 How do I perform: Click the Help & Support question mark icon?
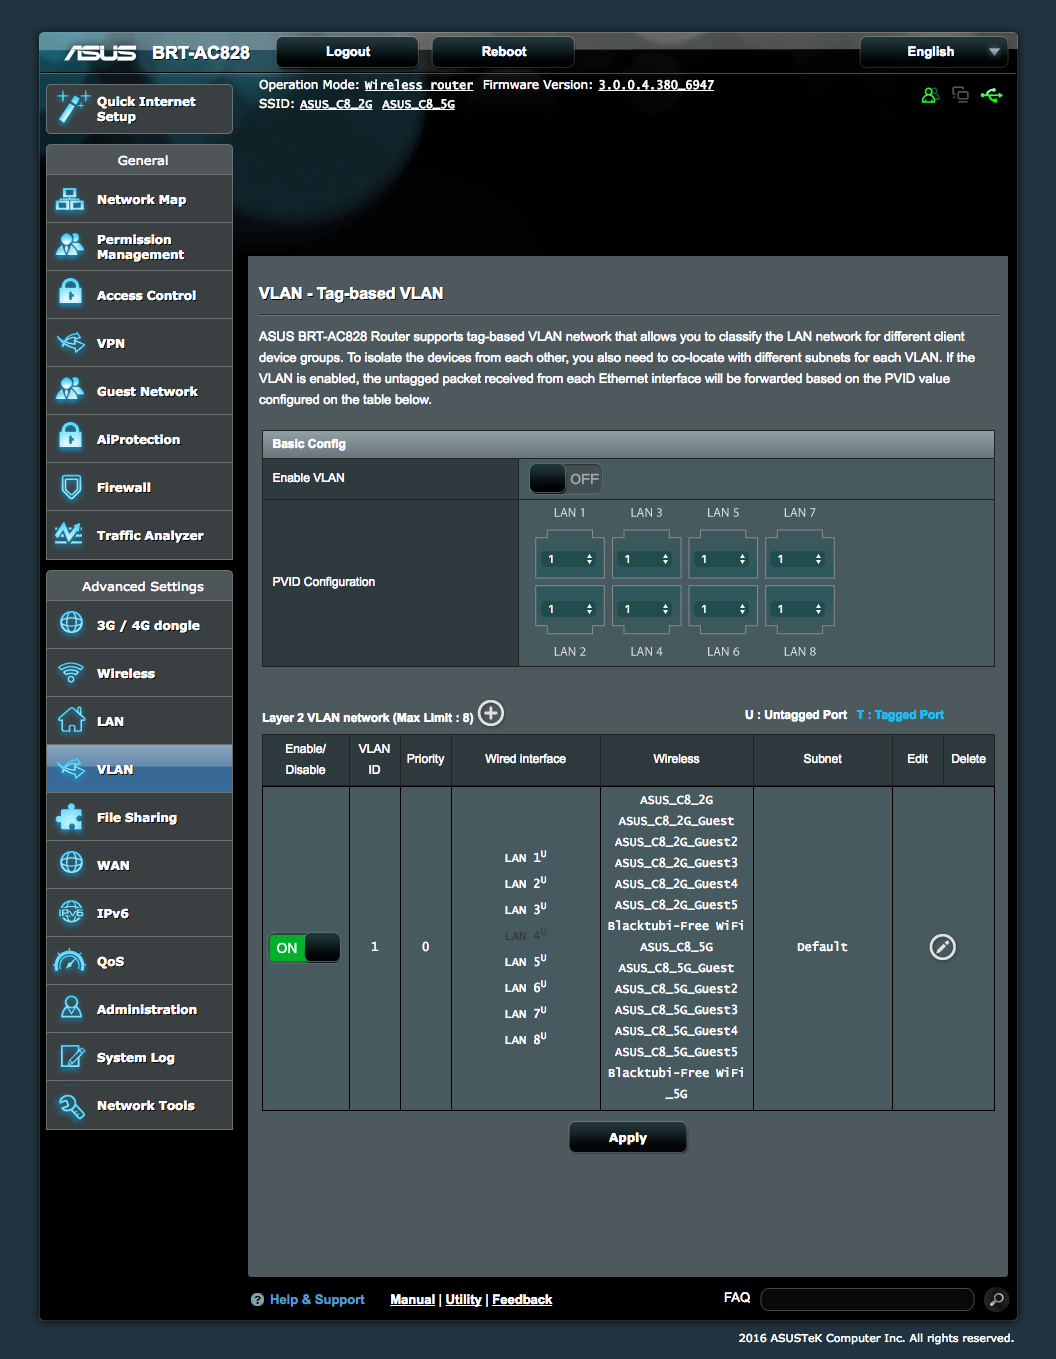pyautogui.click(x=258, y=1300)
